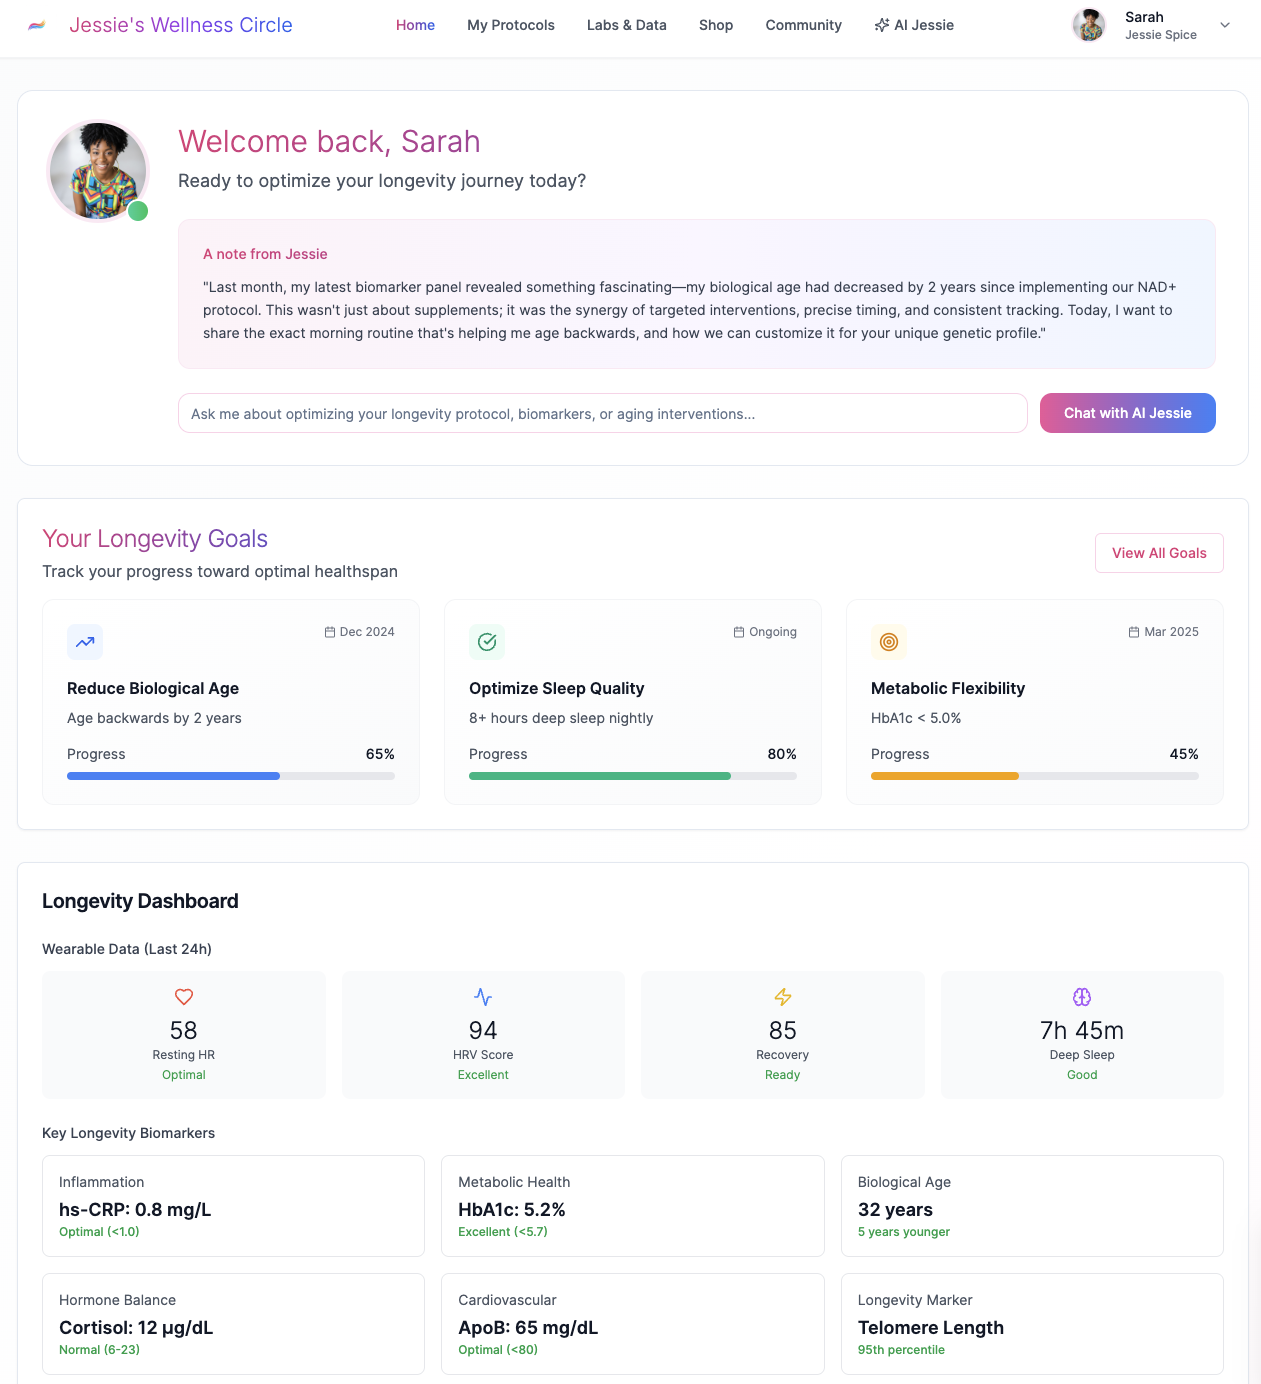This screenshot has width=1261, height=1384.
Task: Switch to the Labs & Data section
Action: tap(626, 25)
